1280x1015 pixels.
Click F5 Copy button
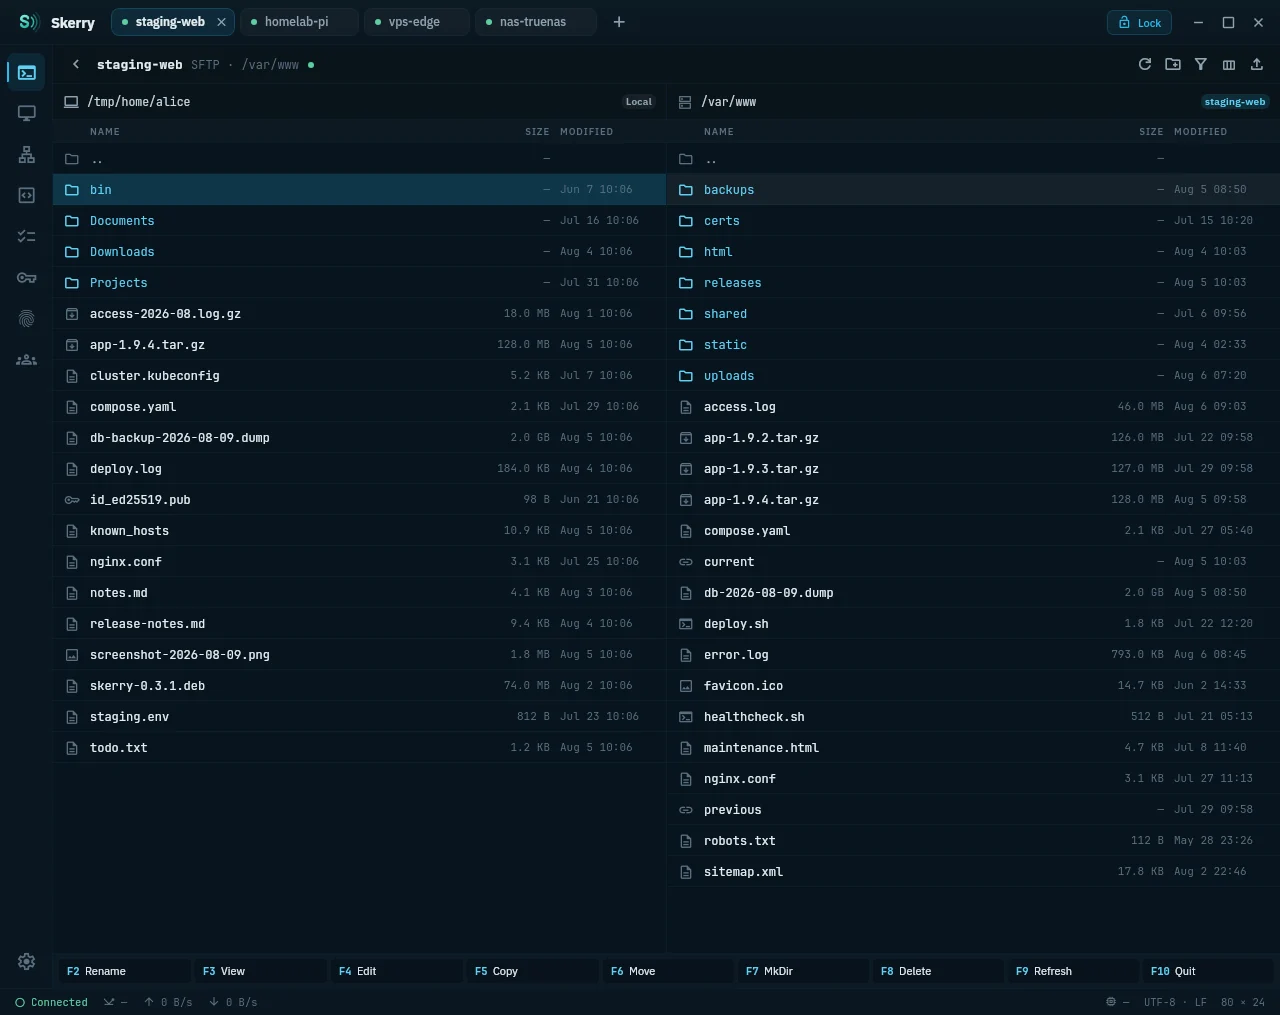(x=533, y=971)
